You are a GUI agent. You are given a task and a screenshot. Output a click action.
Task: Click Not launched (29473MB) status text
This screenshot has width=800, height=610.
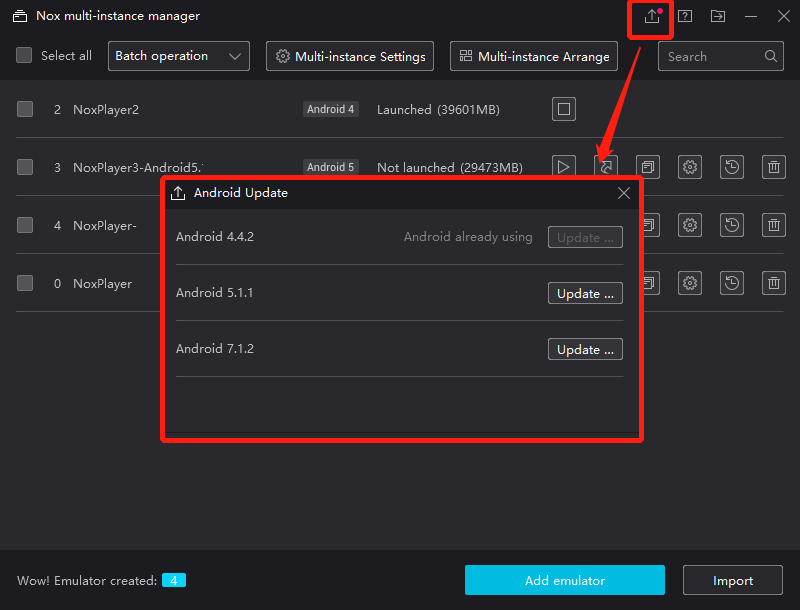pos(449,167)
